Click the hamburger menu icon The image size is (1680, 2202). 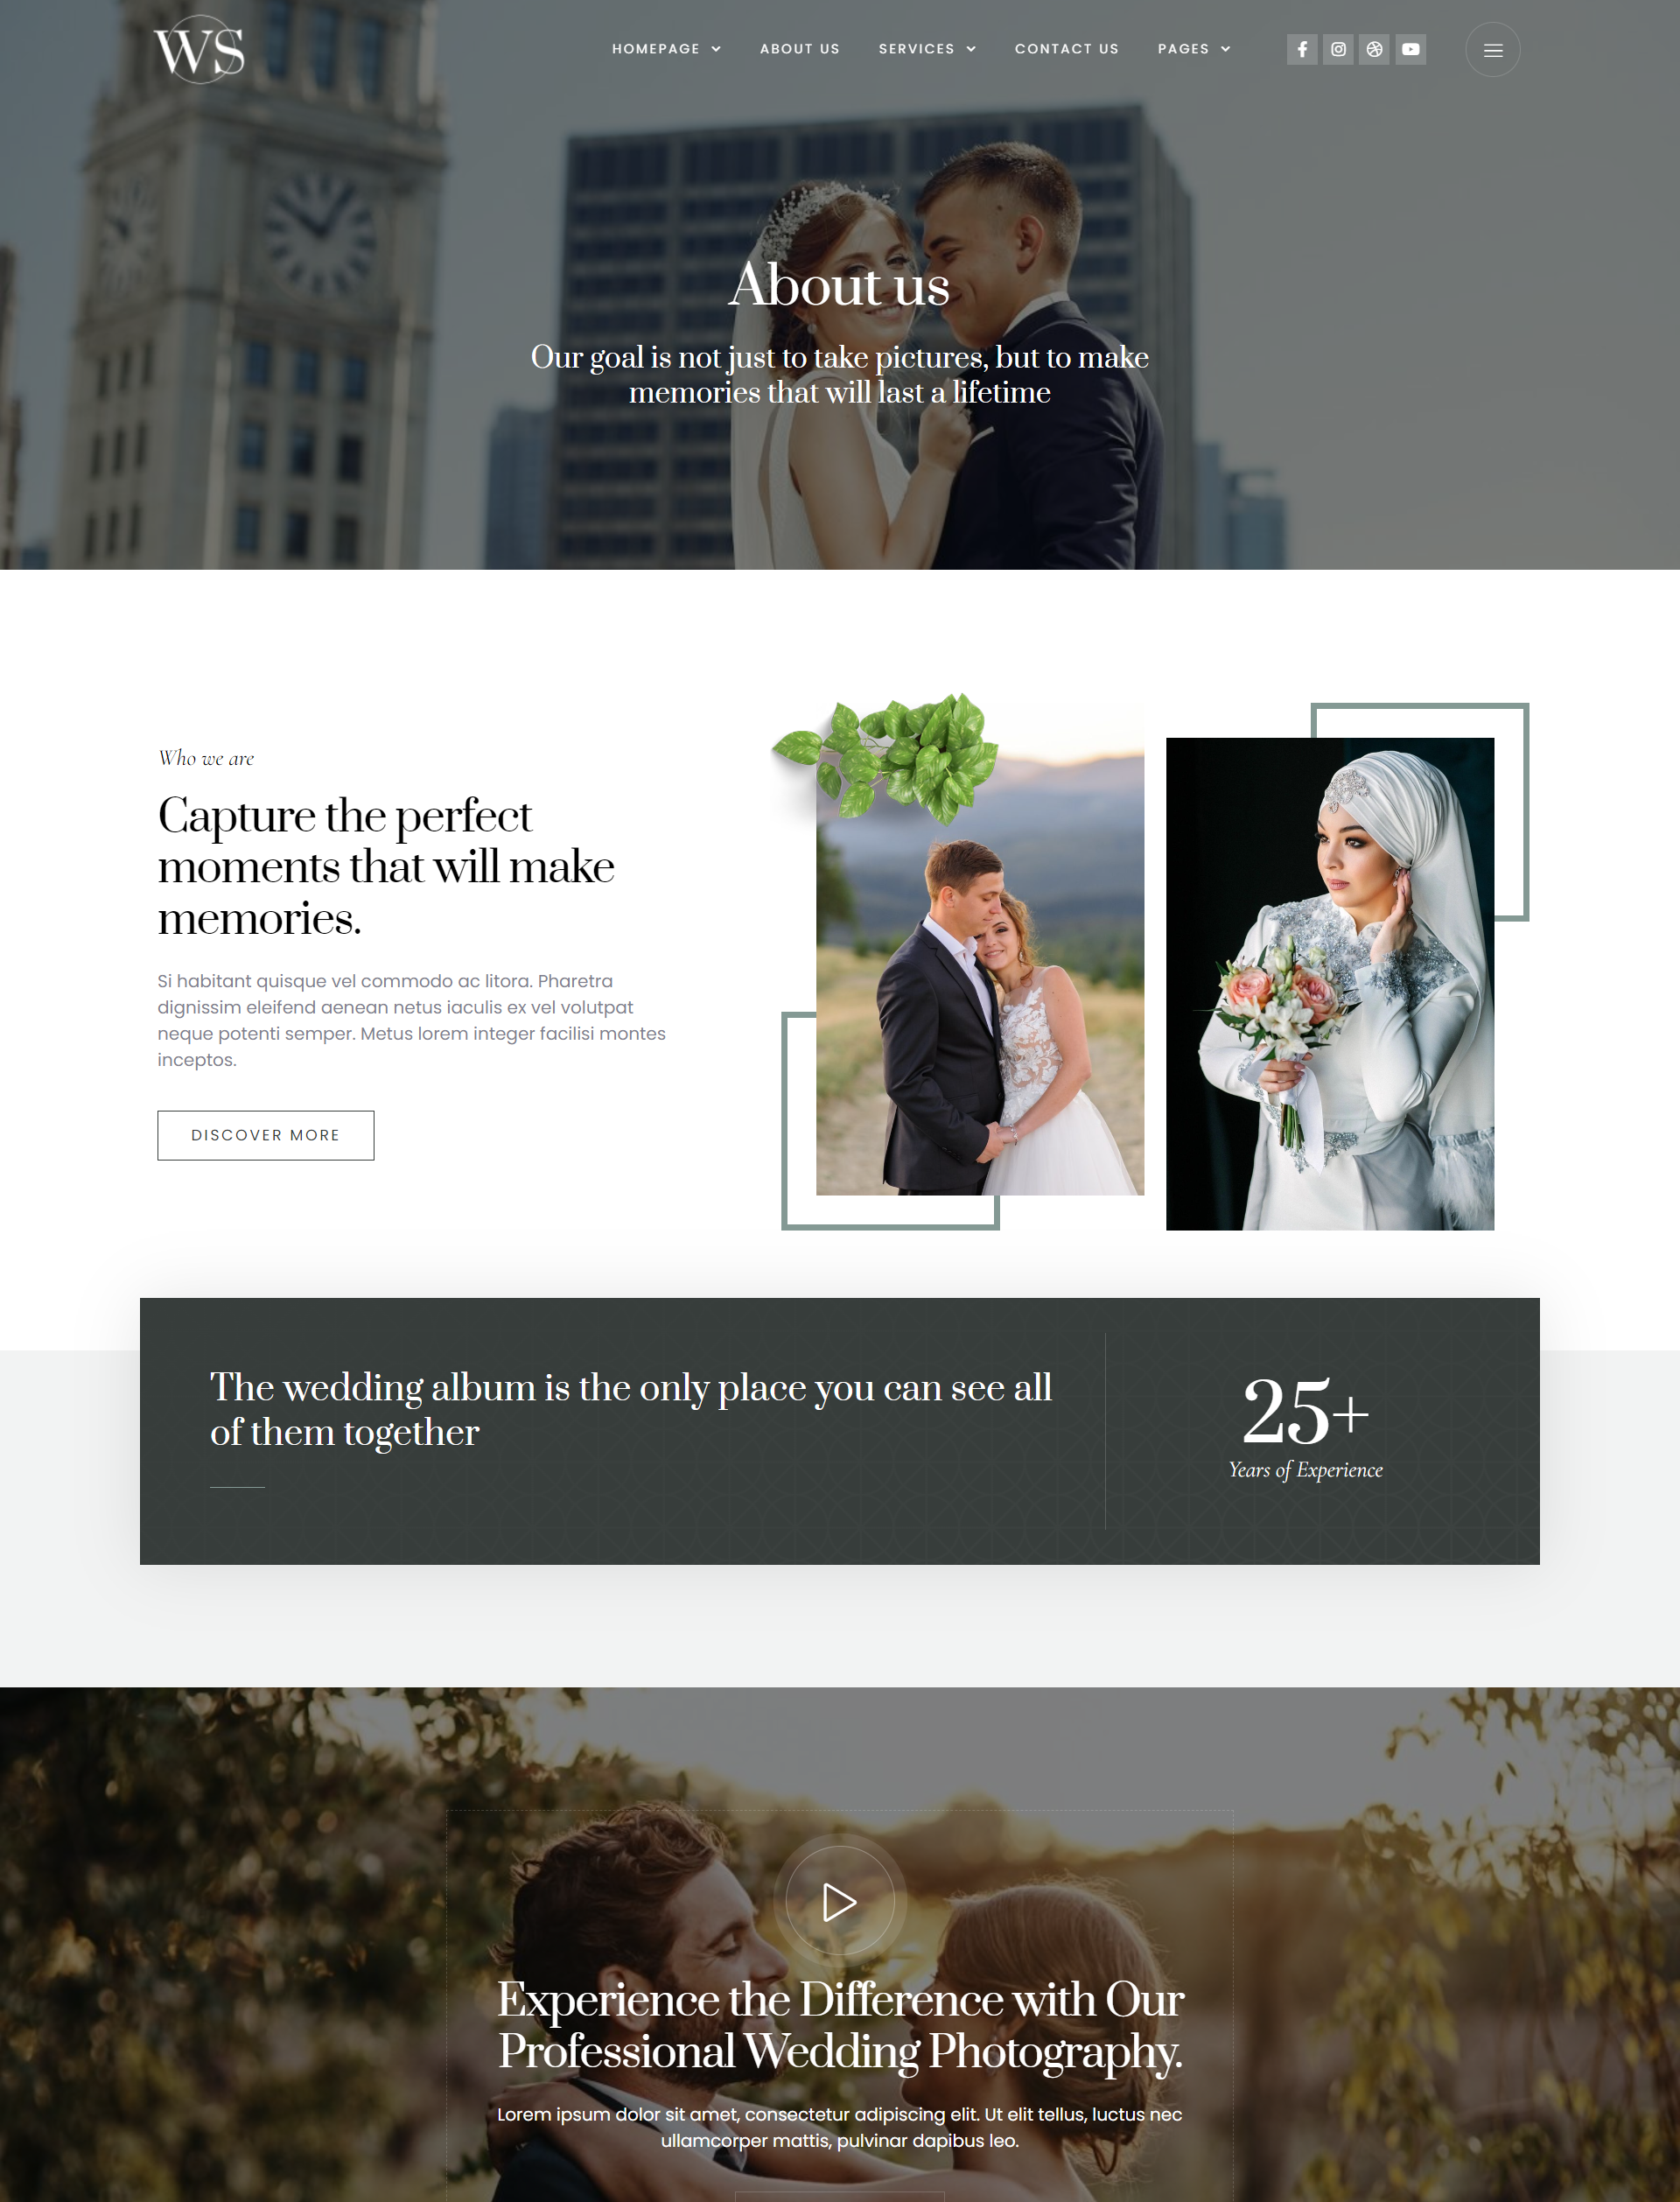(x=1493, y=49)
